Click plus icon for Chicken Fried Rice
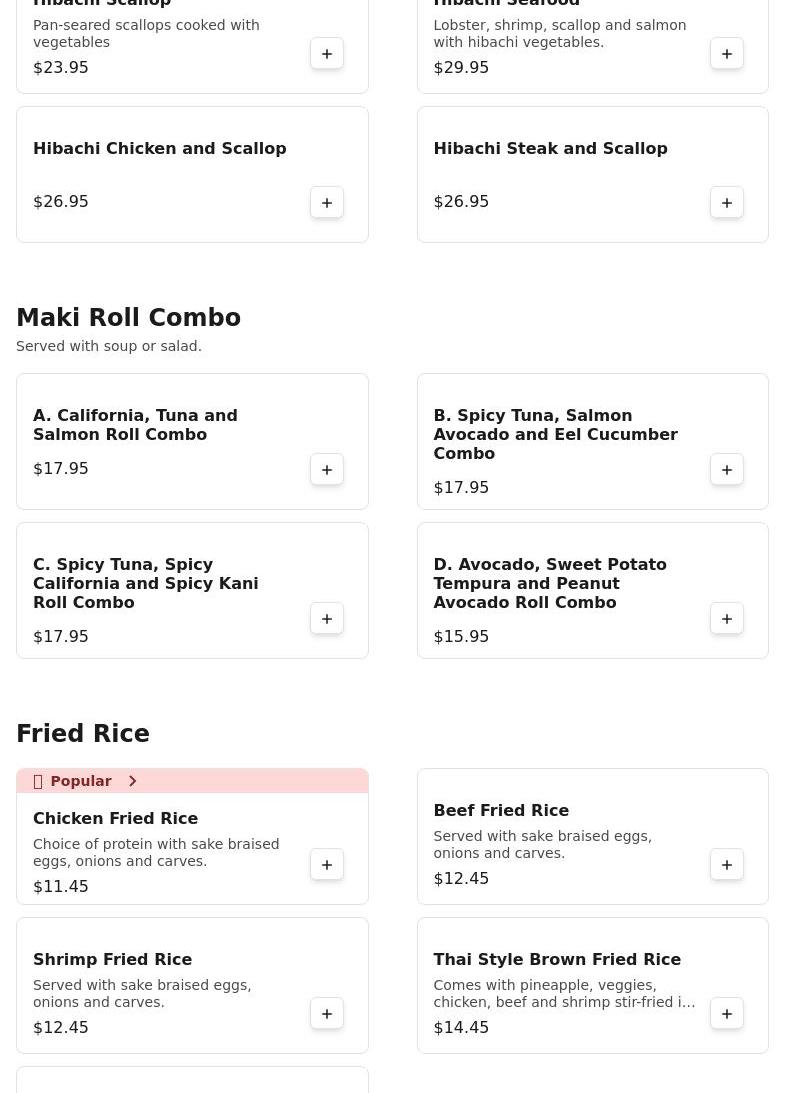 tap(327, 865)
